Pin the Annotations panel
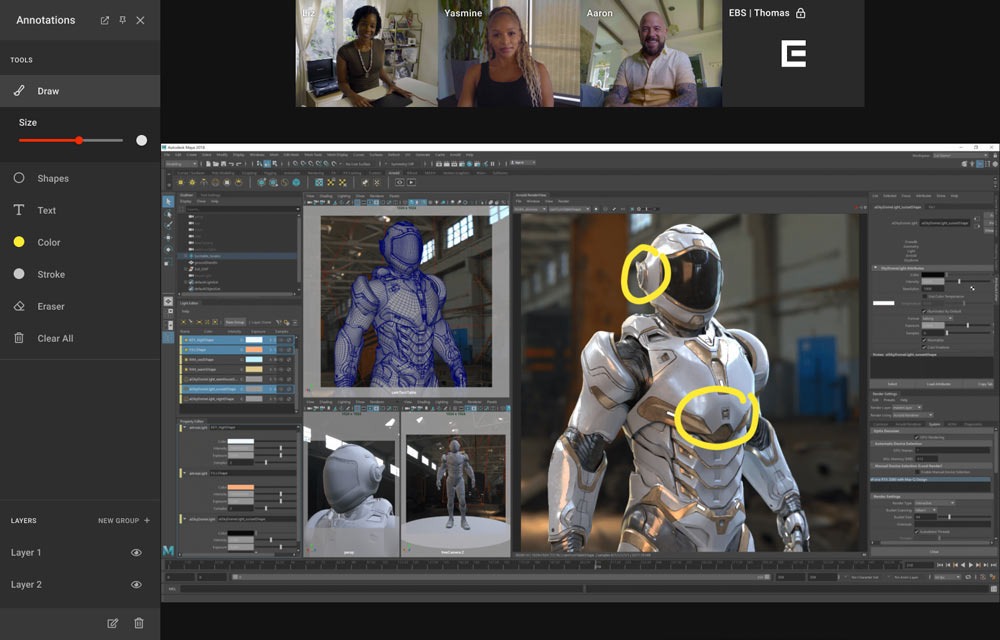 pos(122,20)
